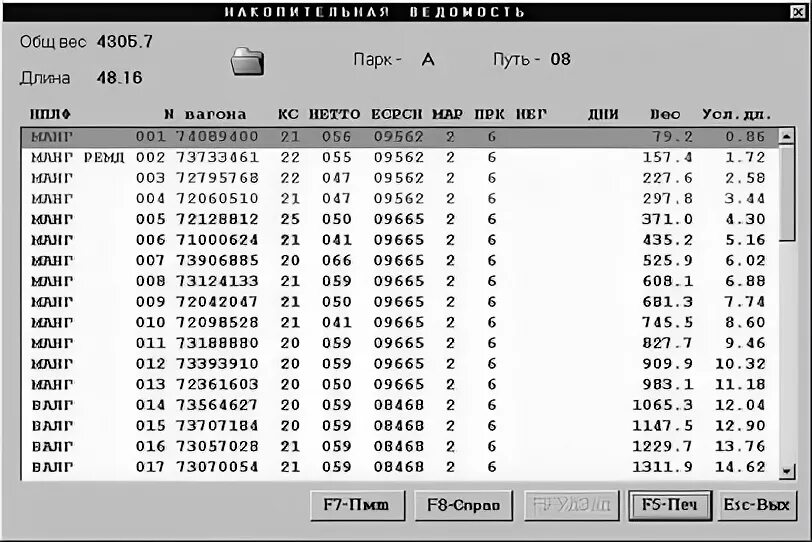
Task: Click the F7-Пмт button
Action: [357, 505]
